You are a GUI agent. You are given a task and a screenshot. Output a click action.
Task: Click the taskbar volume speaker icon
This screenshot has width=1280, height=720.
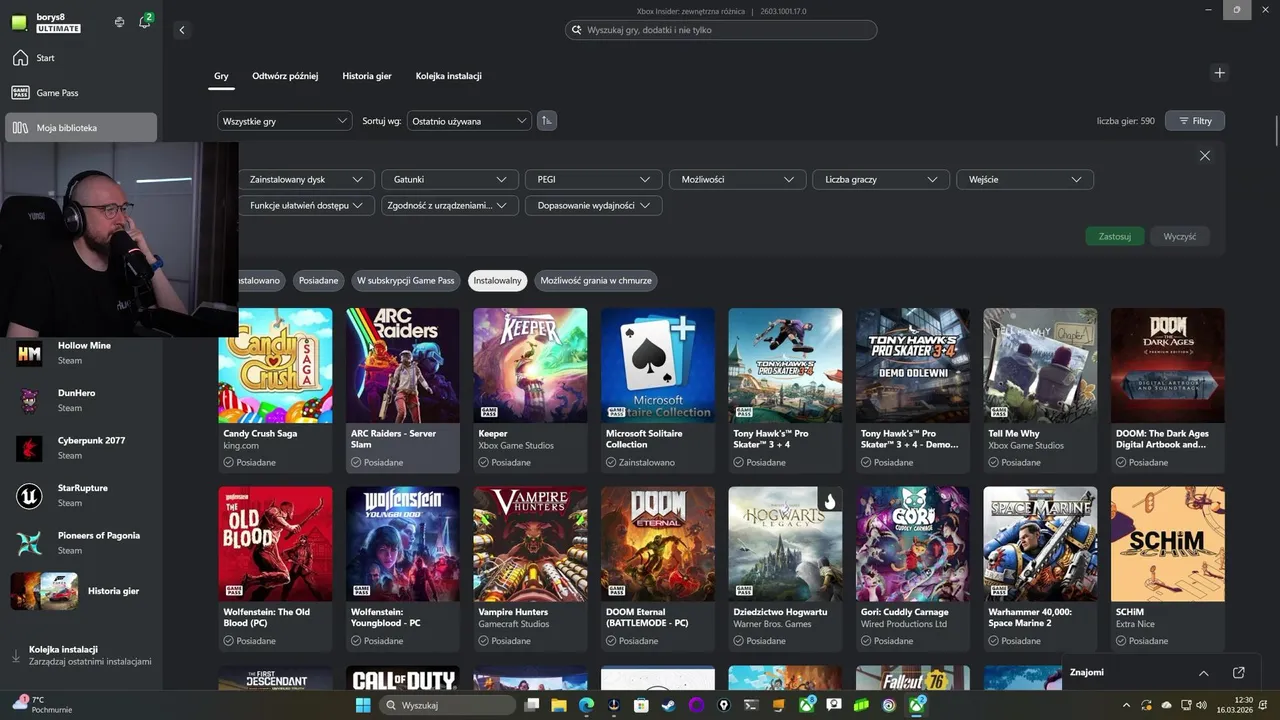coord(1201,705)
